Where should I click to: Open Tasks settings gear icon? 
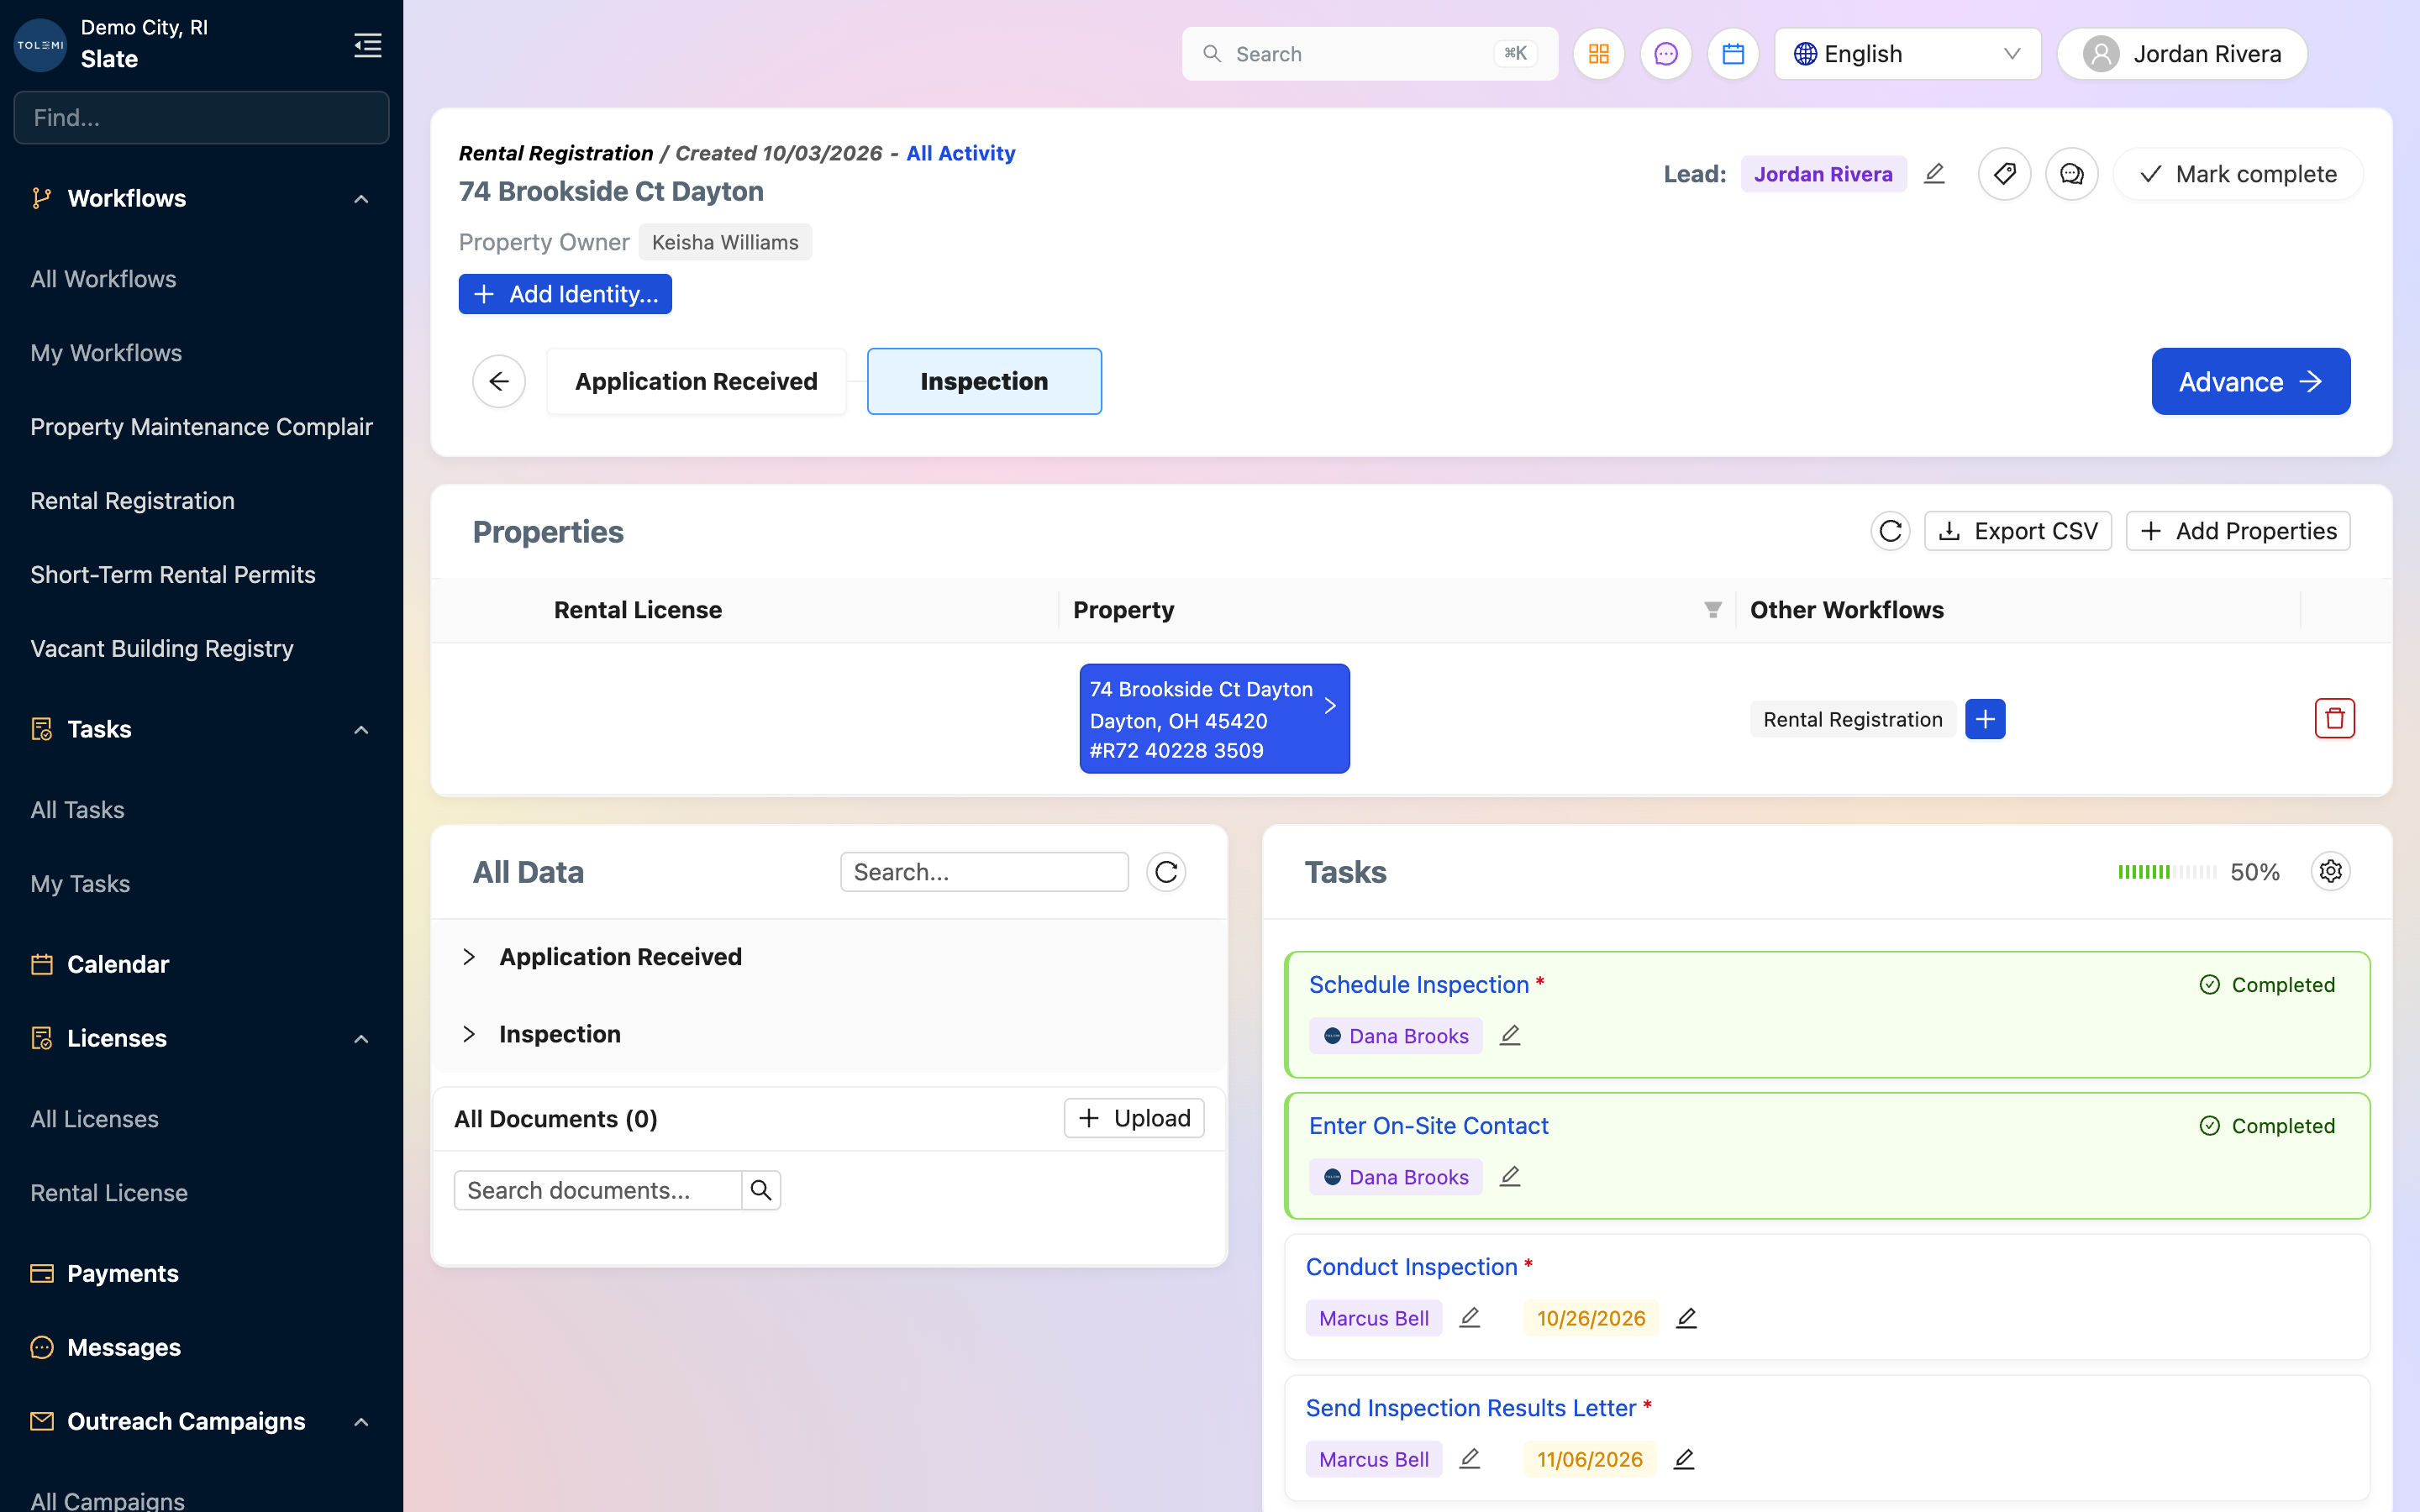pyautogui.click(x=2330, y=871)
